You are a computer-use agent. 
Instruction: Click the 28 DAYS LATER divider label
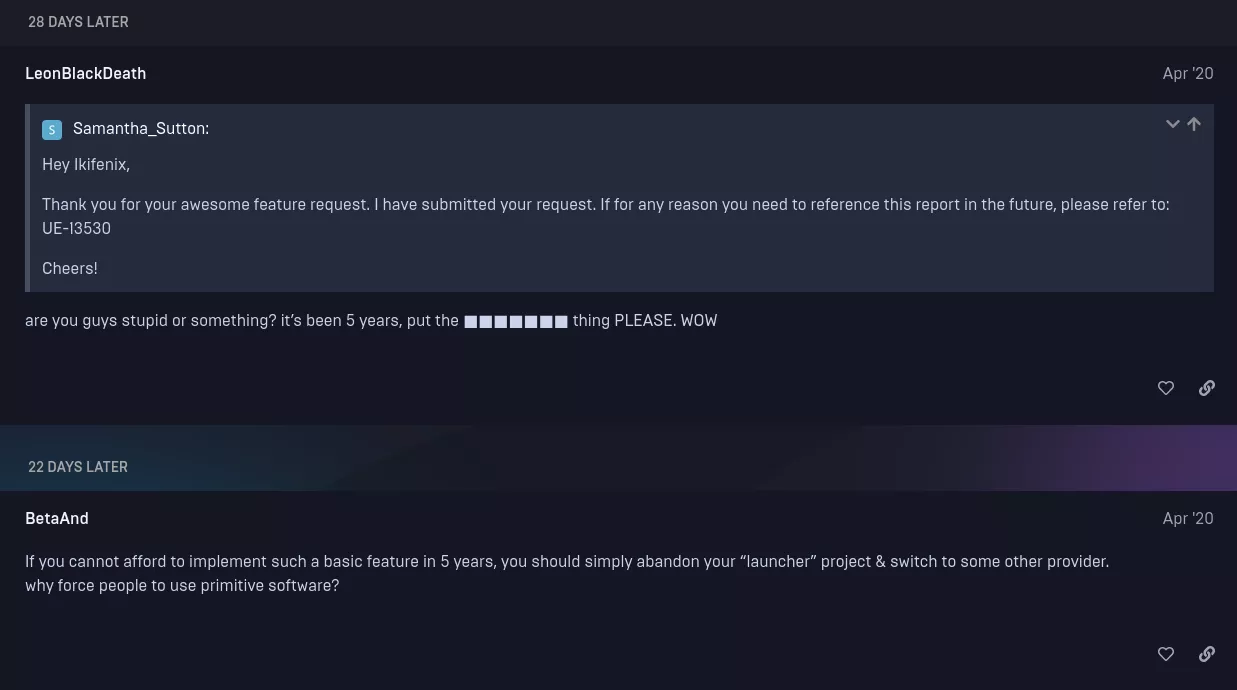(78, 22)
